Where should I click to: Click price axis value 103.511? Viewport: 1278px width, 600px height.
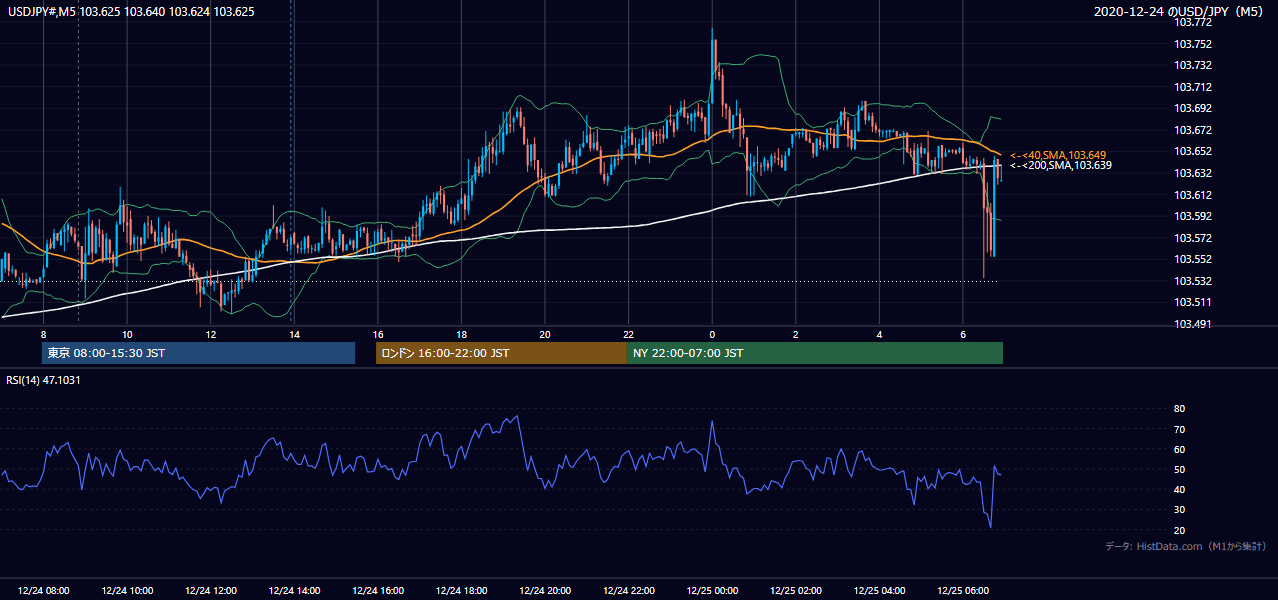(1192, 302)
